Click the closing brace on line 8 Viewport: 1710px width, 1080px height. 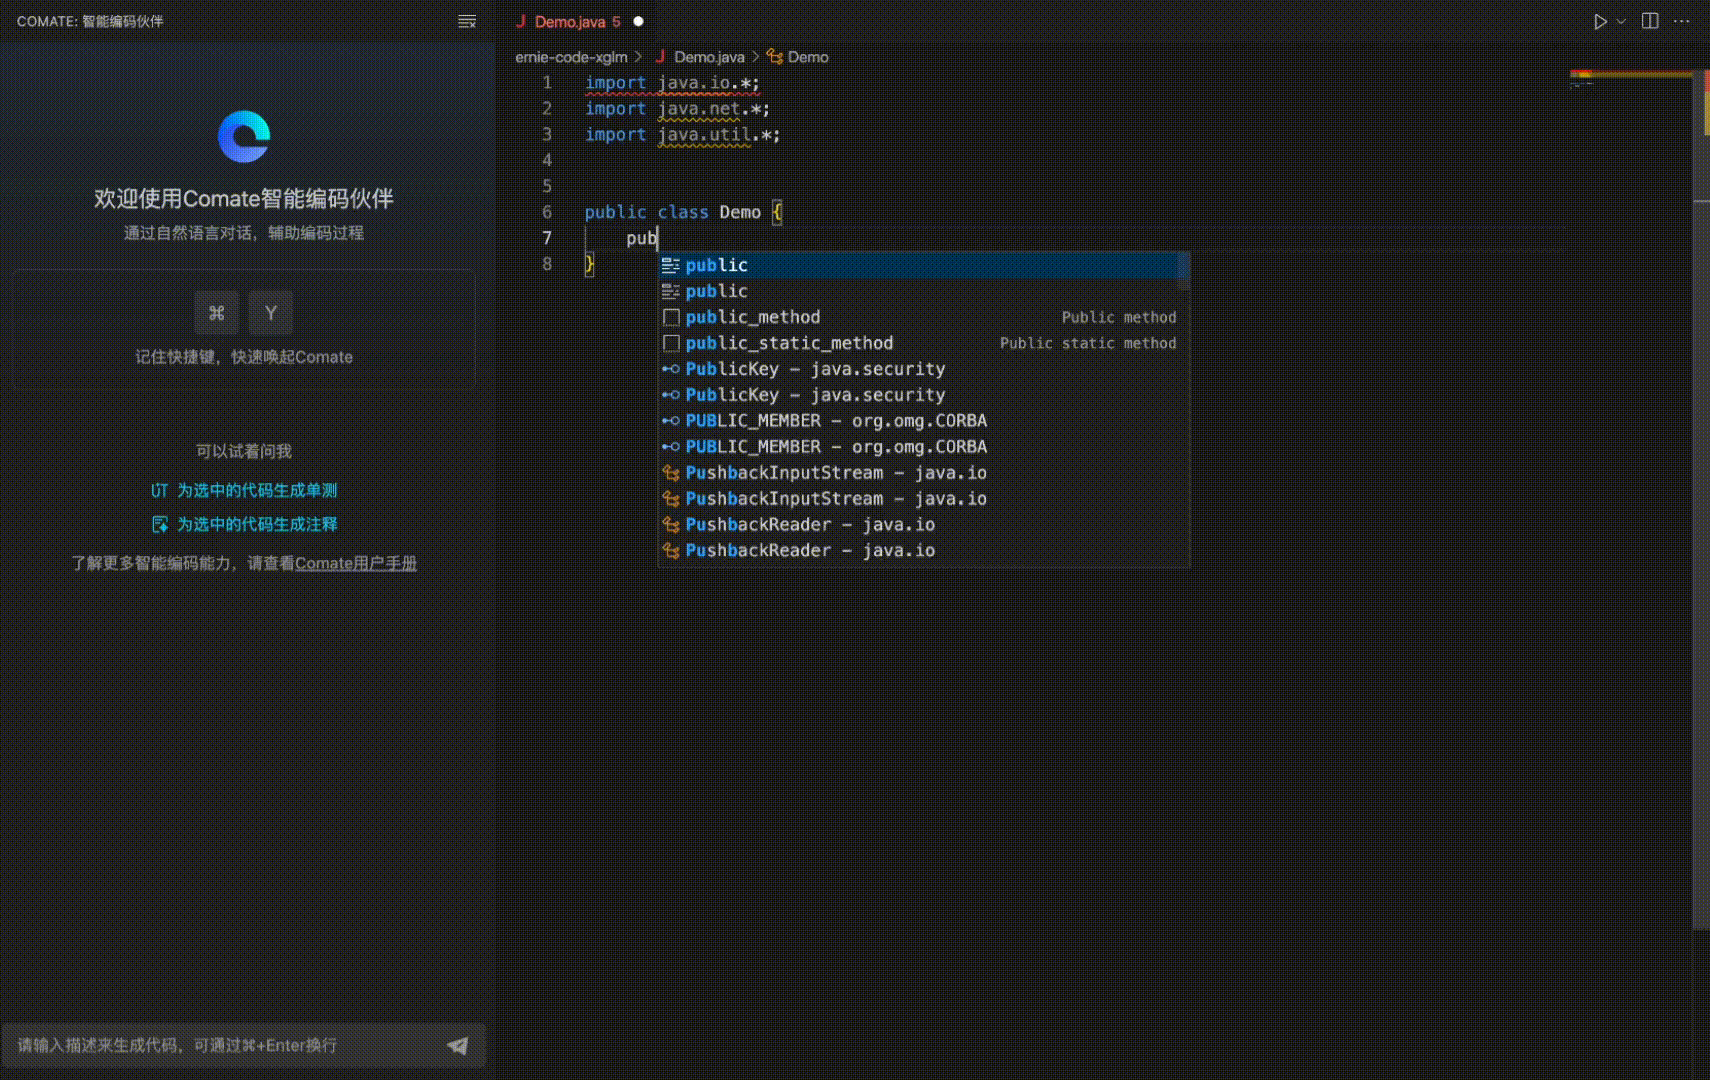click(589, 264)
